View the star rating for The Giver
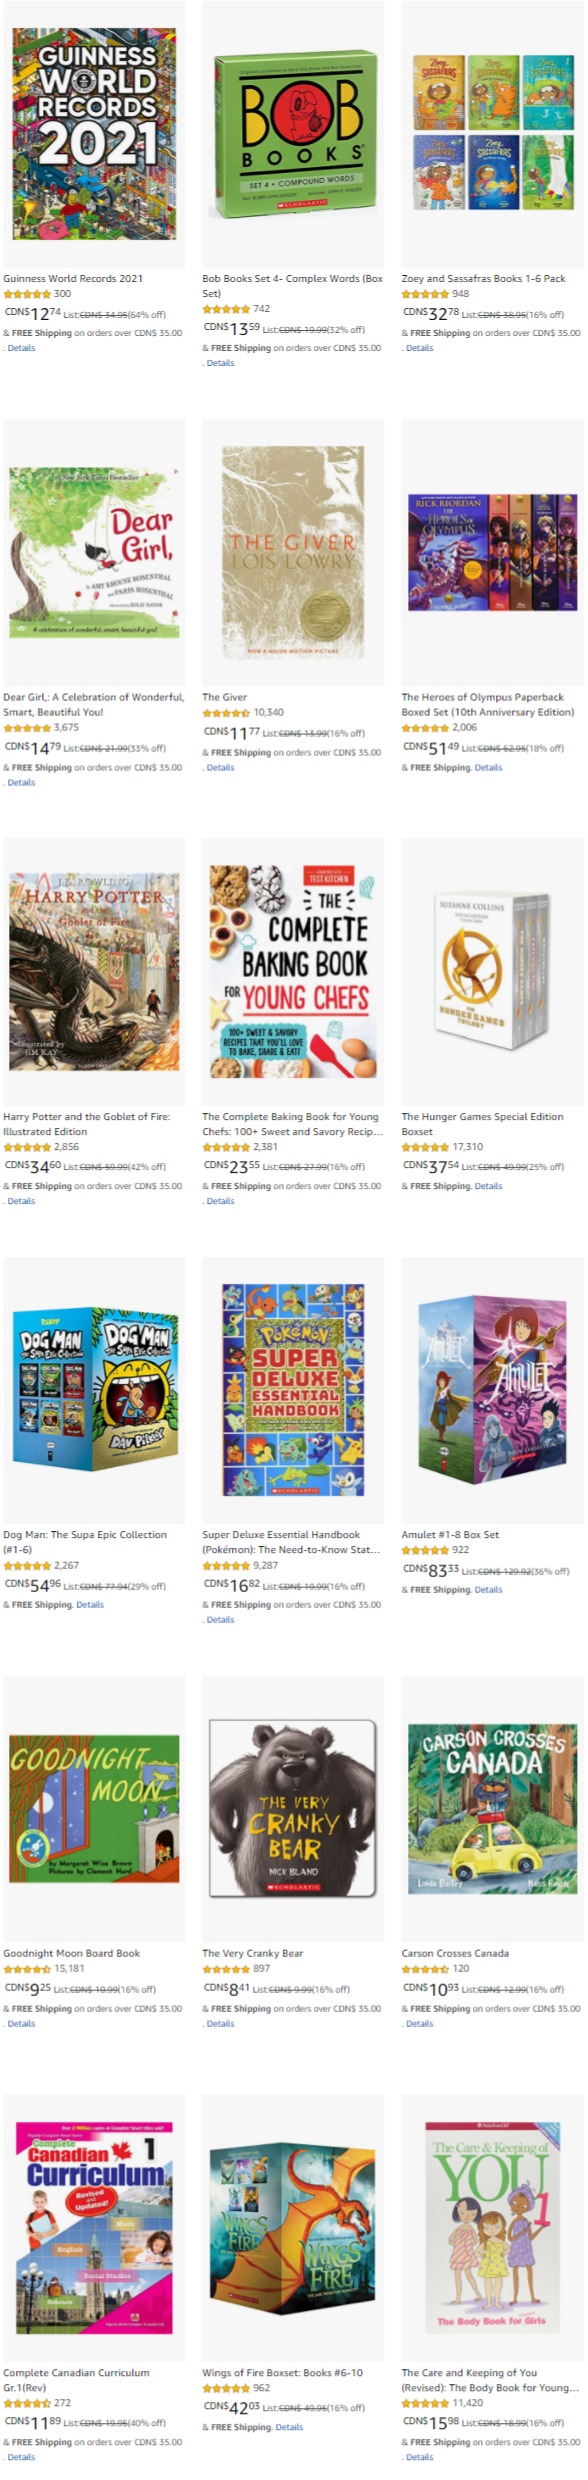Image resolution: width=588 pixels, height=2480 pixels. tap(226, 714)
